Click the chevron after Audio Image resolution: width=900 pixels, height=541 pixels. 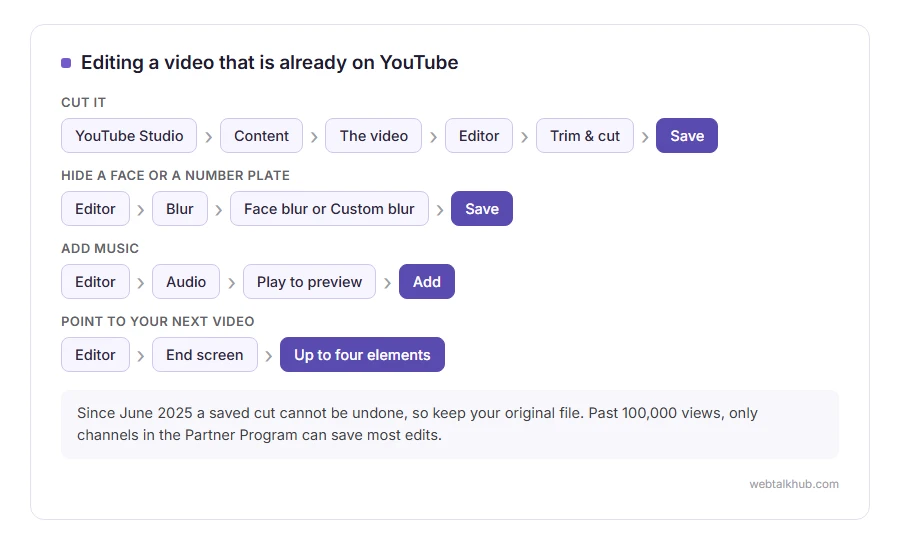[x=231, y=283]
